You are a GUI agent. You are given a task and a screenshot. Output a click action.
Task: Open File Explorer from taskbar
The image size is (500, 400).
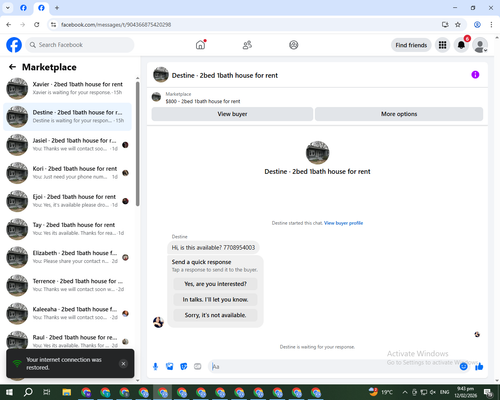(66, 392)
